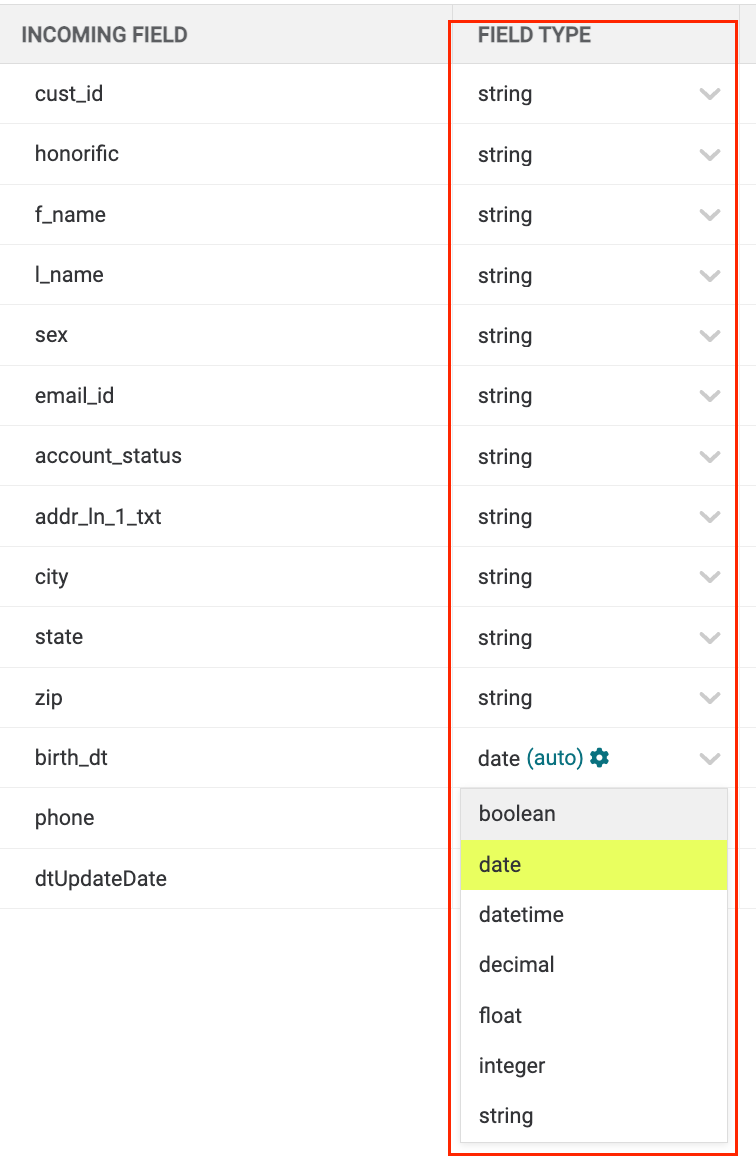Image resolution: width=756 pixels, height=1176 pixels.
Task: Choose the highlighted date option
Action: tap(594, 865)
